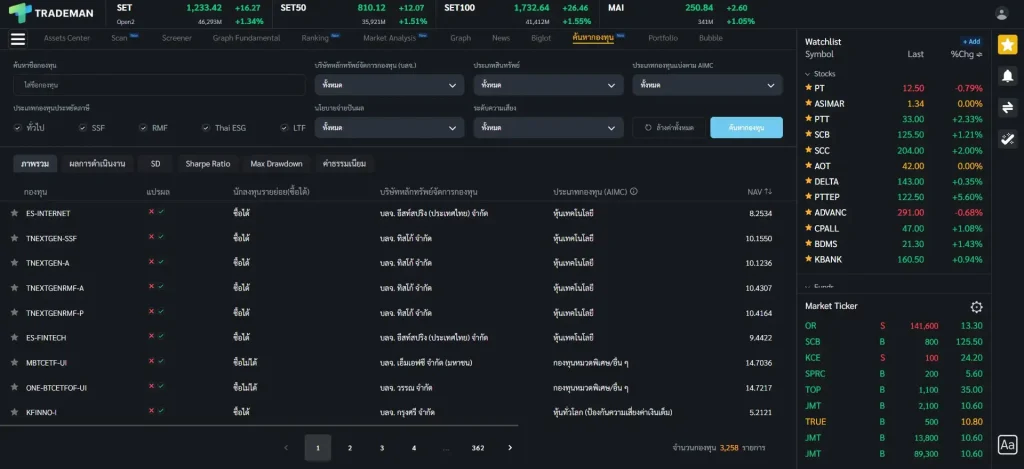Star the ES-INTERNET fund as favorite
1024x469 pixels.
click(14, 213)
